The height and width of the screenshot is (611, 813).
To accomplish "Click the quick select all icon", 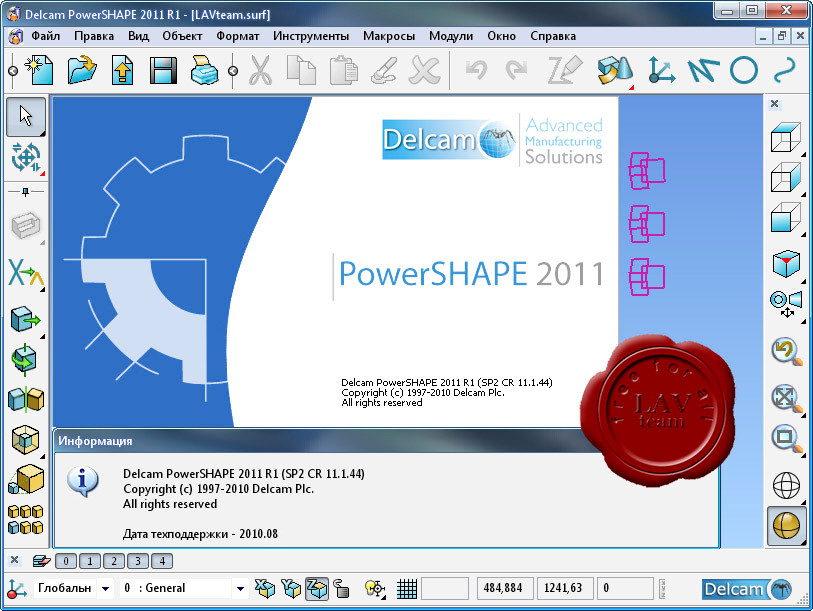I will click(x=26, y=158).
